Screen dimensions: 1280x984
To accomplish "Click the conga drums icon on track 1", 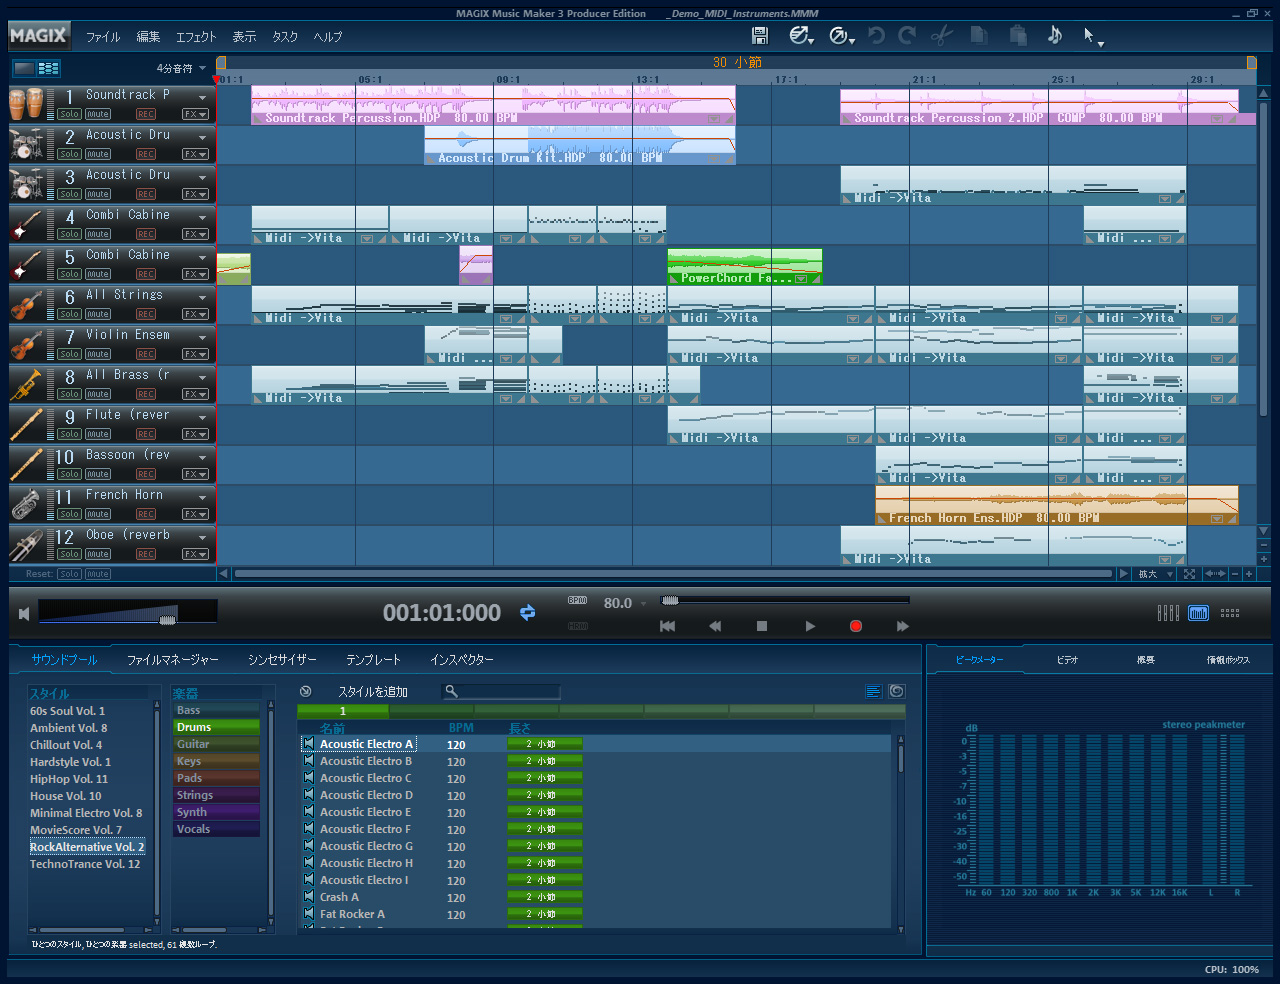I will [x=27, y=104].
